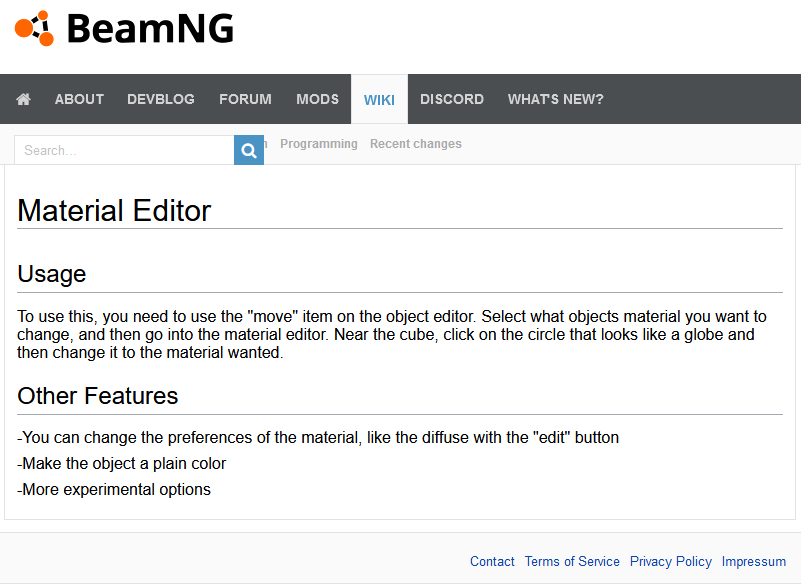801x586 pixels.
Task: Open the Impressum footer link
Action: pos(753,561)
